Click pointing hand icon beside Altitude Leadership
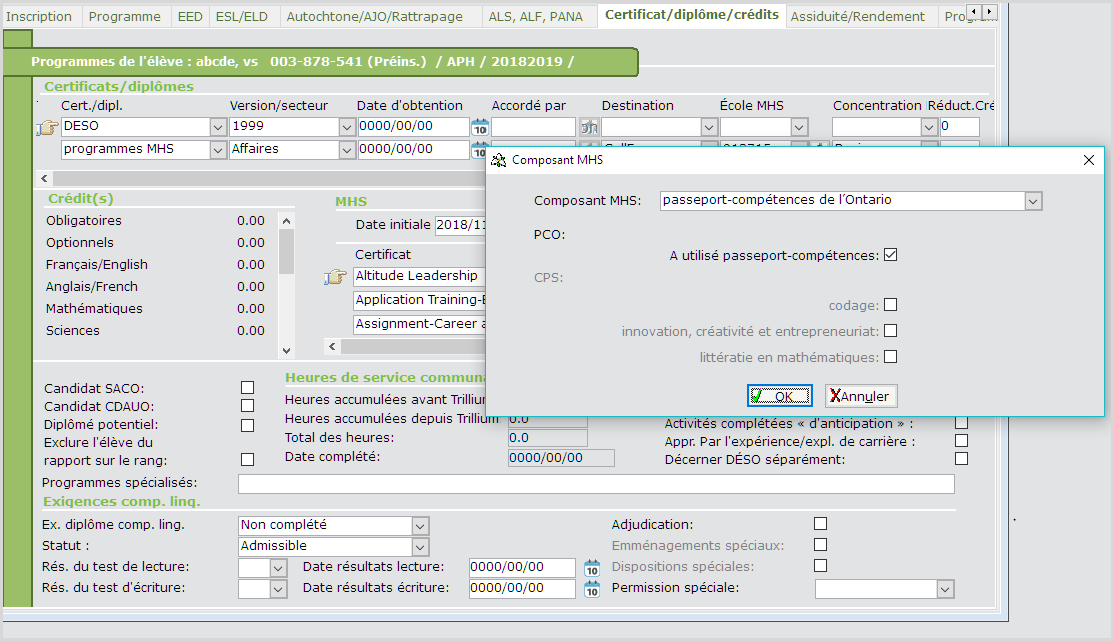Viewport: 1114px width, 641px height. pos(335,277)
